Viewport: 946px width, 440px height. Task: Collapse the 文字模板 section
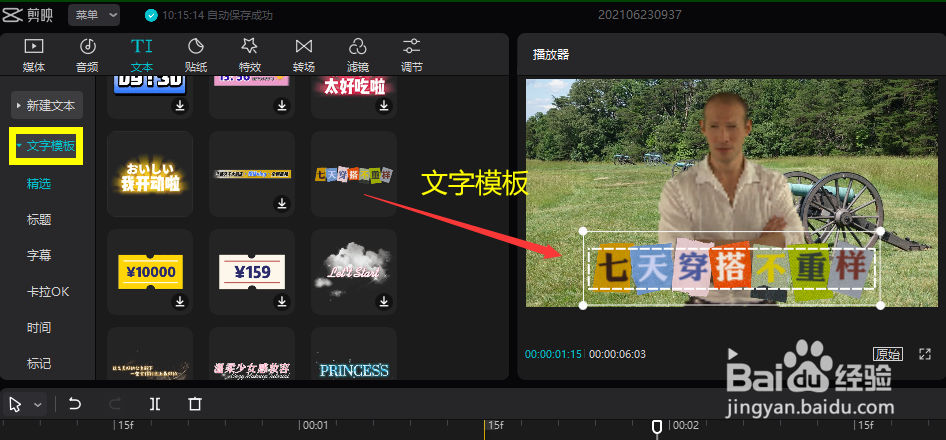(46, 145)
